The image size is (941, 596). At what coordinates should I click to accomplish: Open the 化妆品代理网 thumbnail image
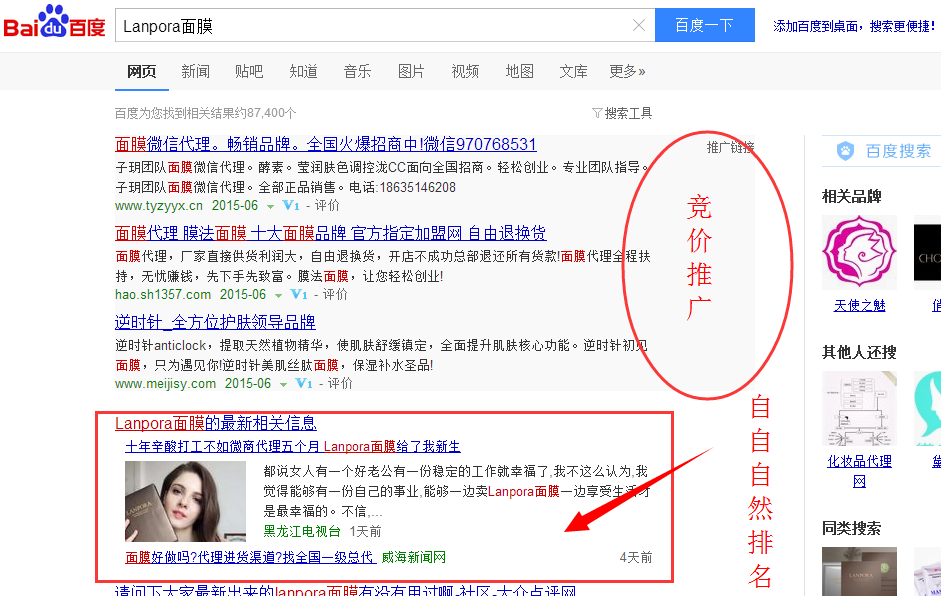tap(859, 409)
